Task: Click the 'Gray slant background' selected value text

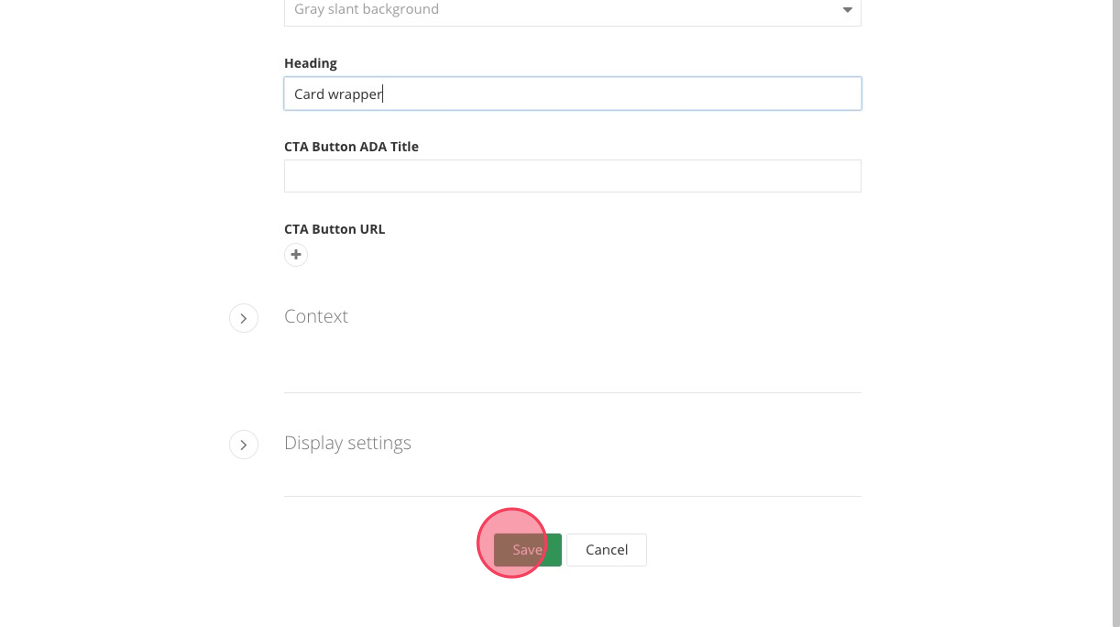Action: point(366,10)
